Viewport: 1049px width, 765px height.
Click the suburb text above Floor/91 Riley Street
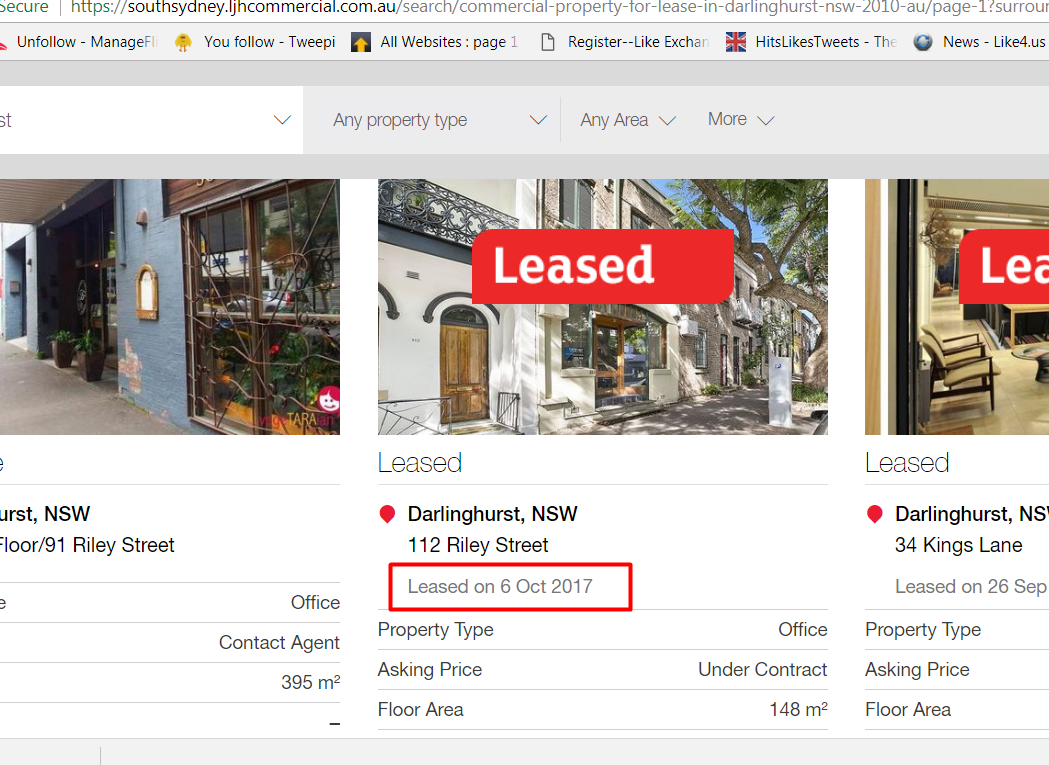point(45,514)
